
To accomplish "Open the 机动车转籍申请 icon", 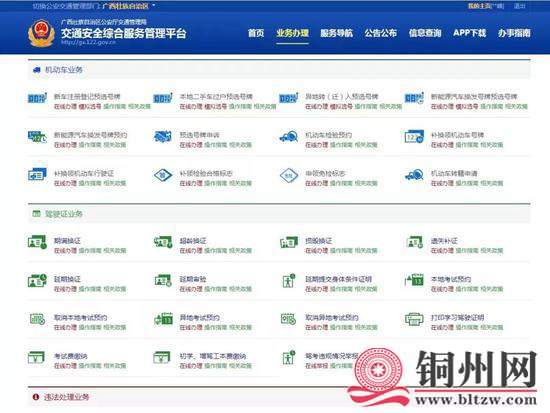I will pos(414,175).
